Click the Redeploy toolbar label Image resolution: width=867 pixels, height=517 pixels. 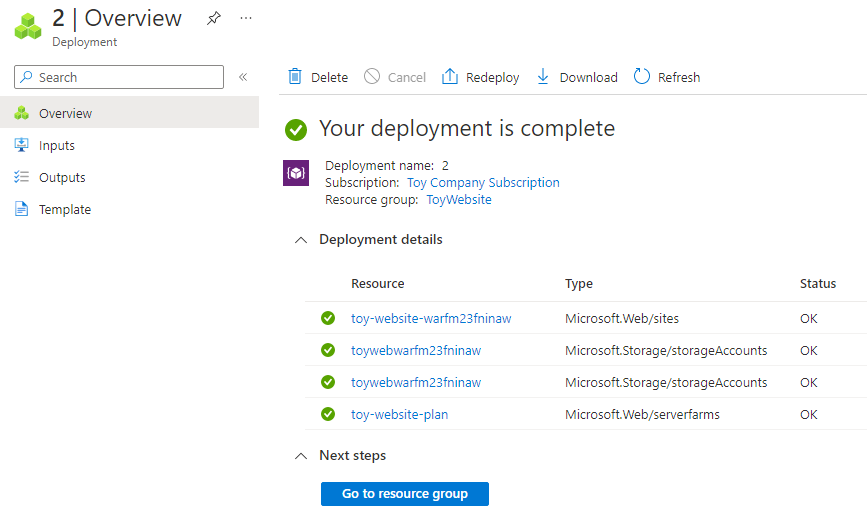[x=493, y=77]
